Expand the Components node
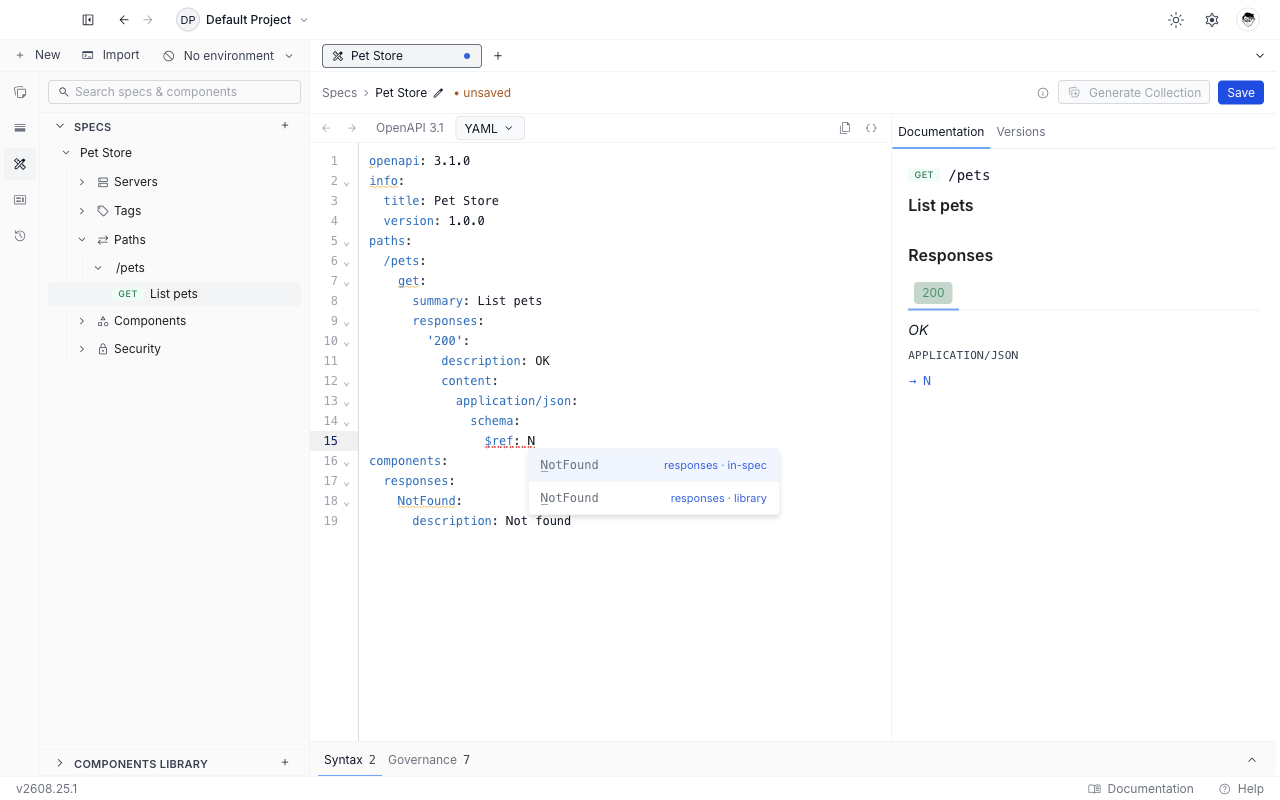 pos(82,321)
